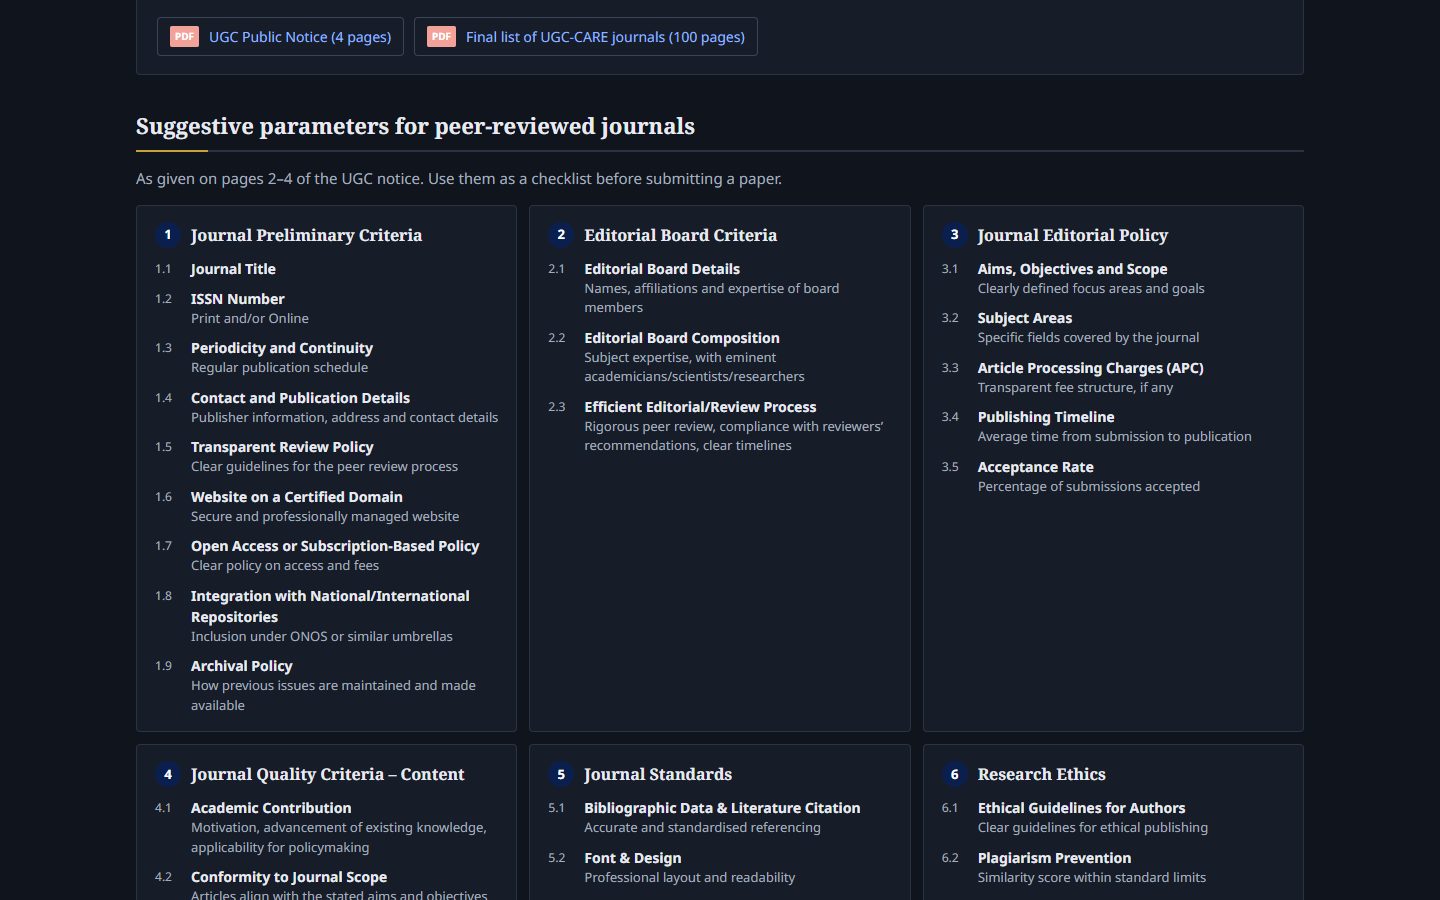Click the 'Archival Policy' item
Screen dimensions: 1440x900
tap(242, 666)
